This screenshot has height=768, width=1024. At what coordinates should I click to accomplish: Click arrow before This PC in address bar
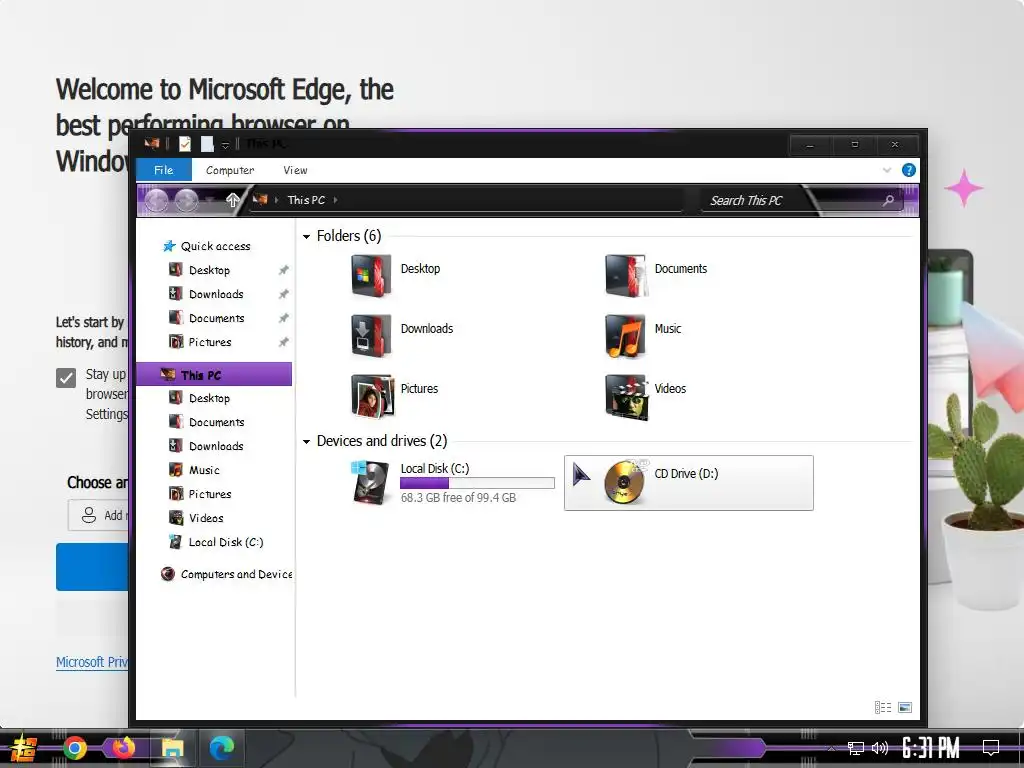pos(277,200)
